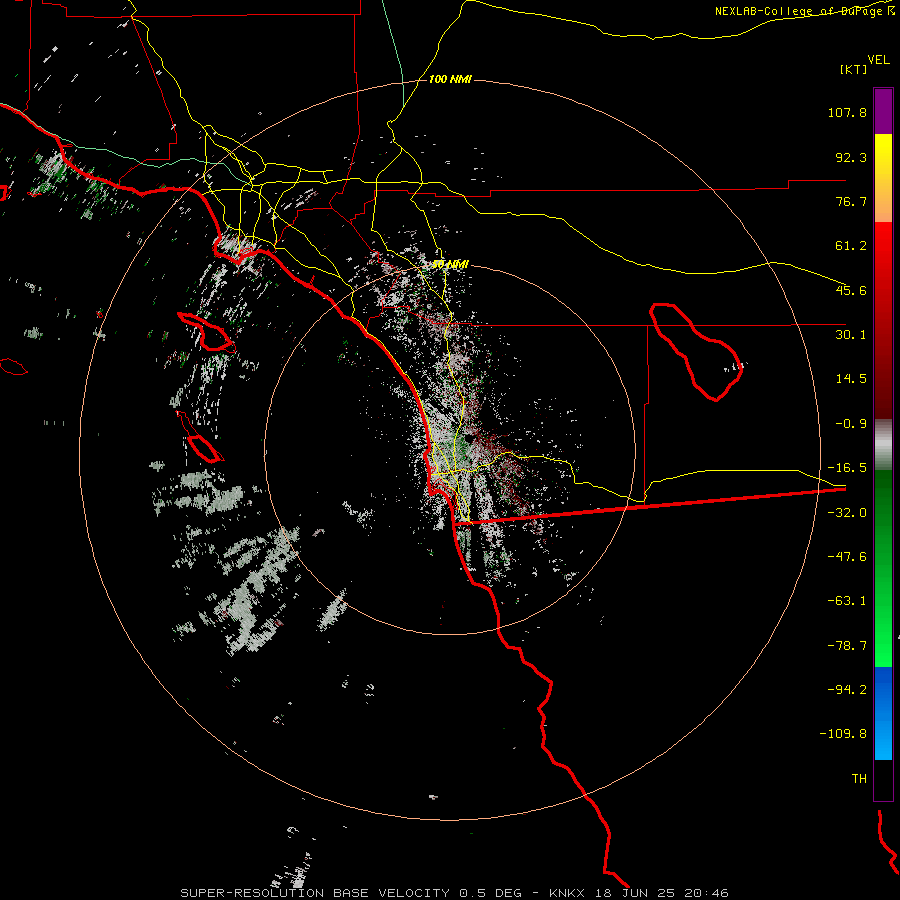Pick the gray near-zero segment of the color bar
Image resolution: width=900 pixels, height=900 pixels.
883,445
